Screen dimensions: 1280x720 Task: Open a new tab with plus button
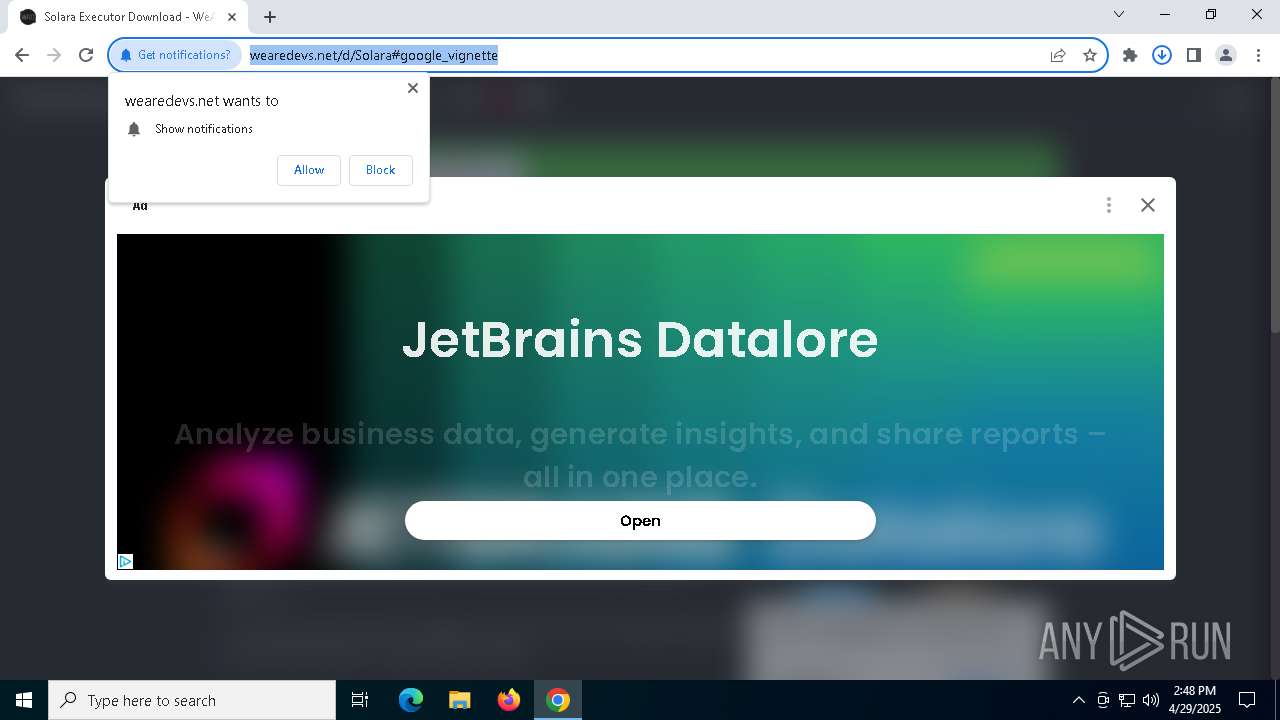[x=270, y=17]
